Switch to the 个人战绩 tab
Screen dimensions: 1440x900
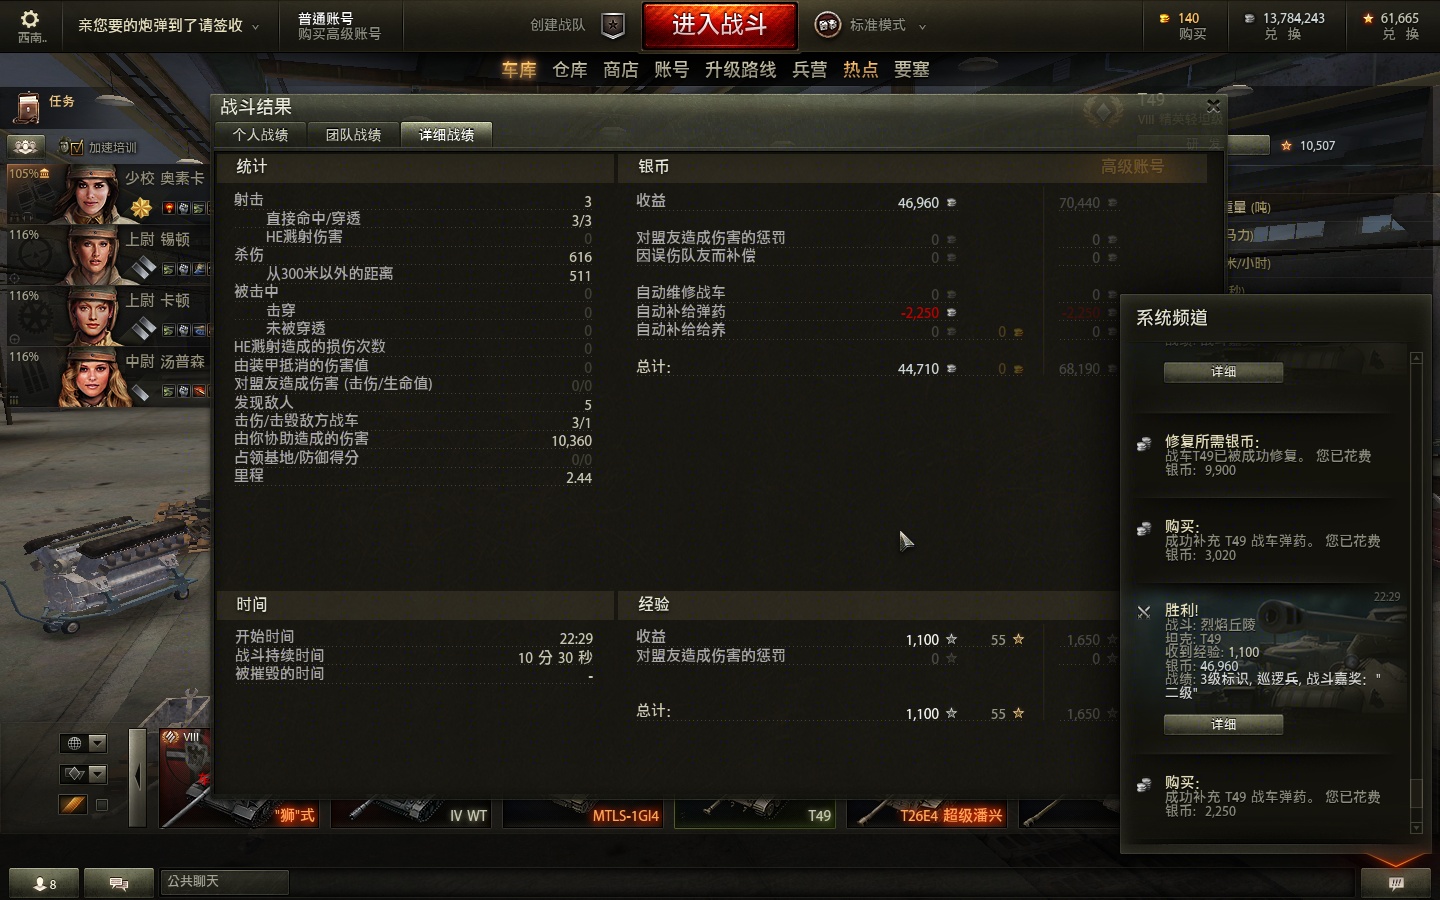tap(260, 135)
